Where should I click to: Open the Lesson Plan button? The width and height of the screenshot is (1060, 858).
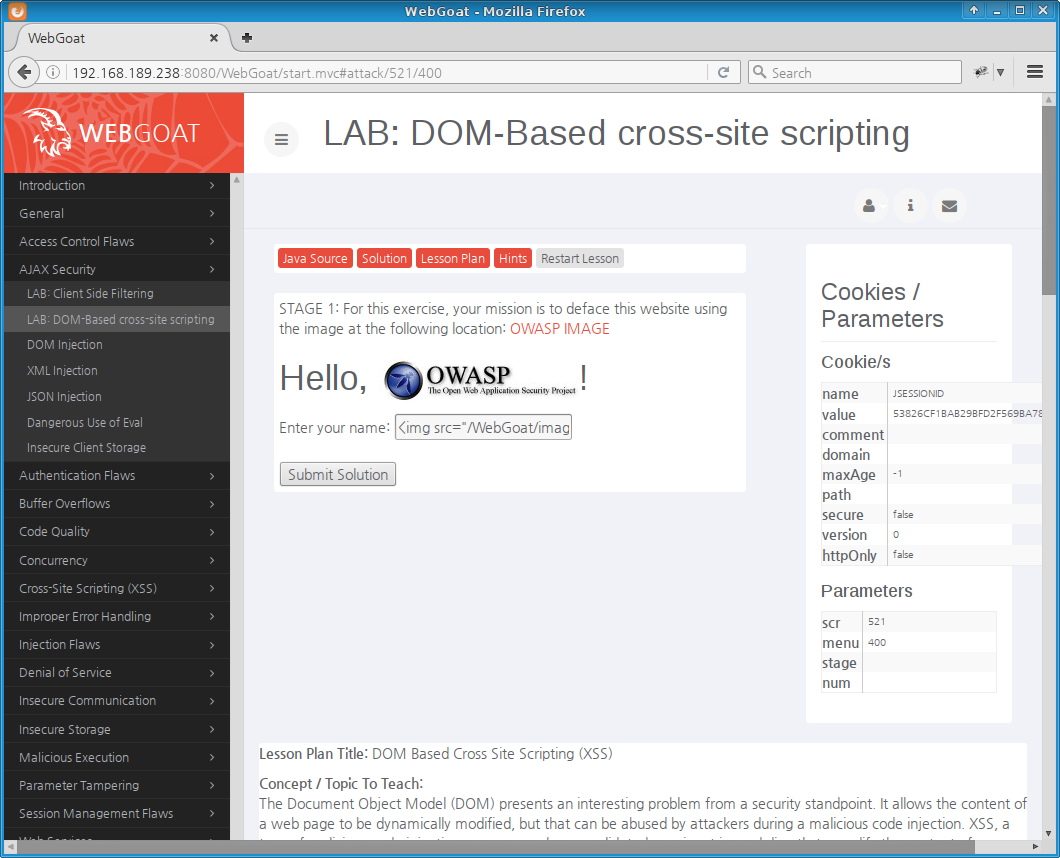click(452, 258)
